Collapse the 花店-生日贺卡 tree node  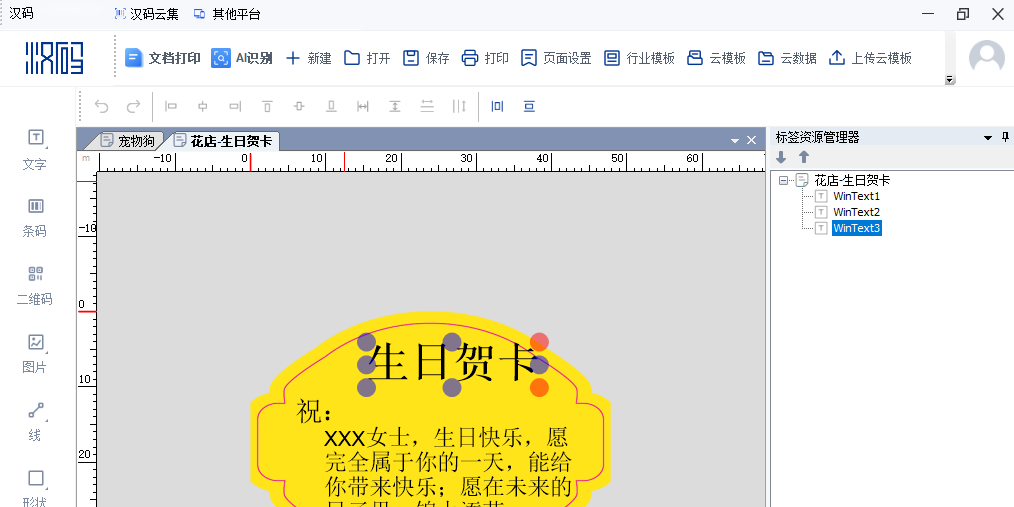pos(783,180)
